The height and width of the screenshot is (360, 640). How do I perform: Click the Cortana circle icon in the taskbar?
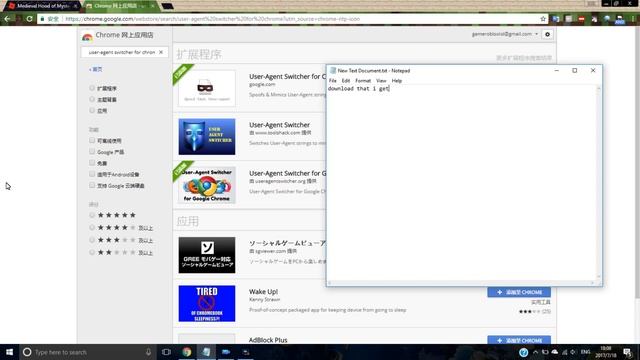[27, 352]
